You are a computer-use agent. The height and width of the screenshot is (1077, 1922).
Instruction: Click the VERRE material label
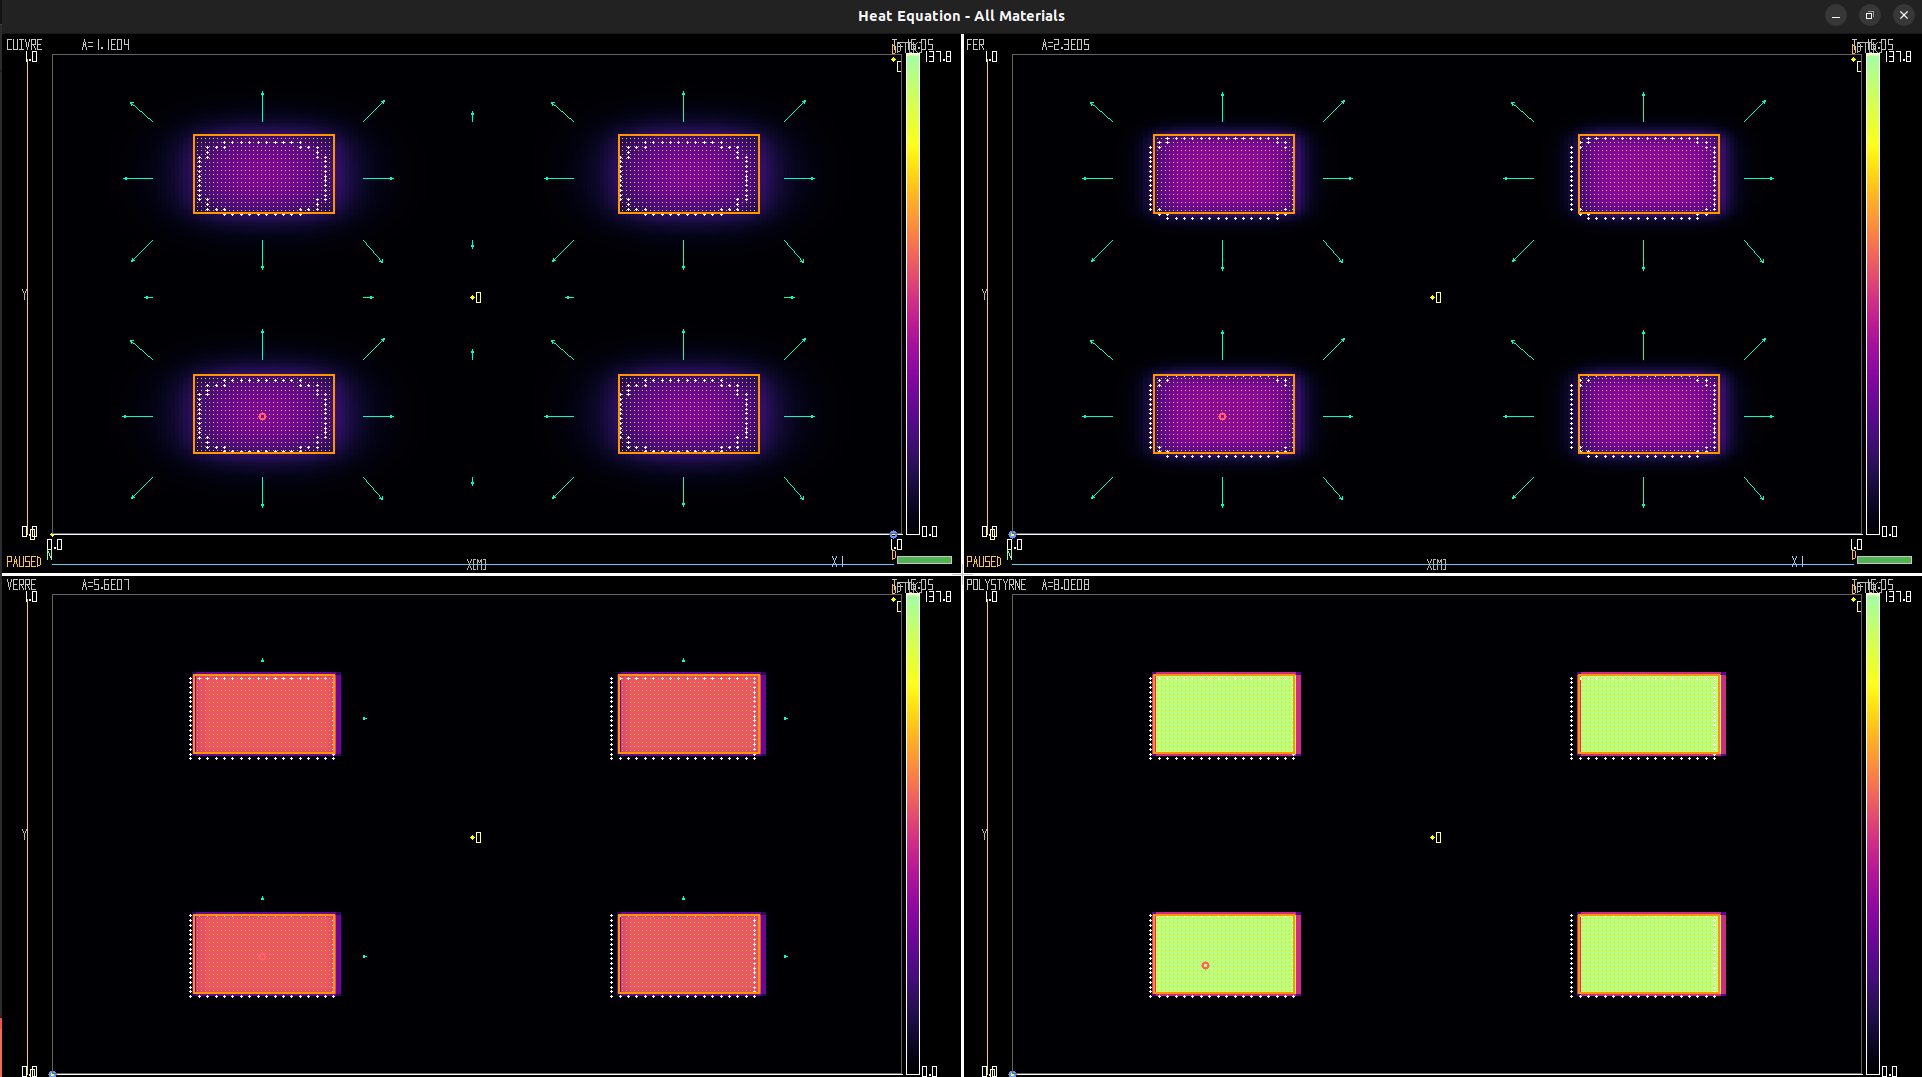click(x=21, y=585)
